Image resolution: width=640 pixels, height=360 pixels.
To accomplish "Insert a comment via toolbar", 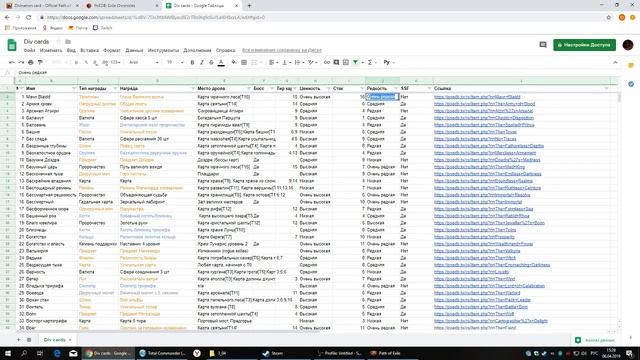I will click(x=336, y=62).
